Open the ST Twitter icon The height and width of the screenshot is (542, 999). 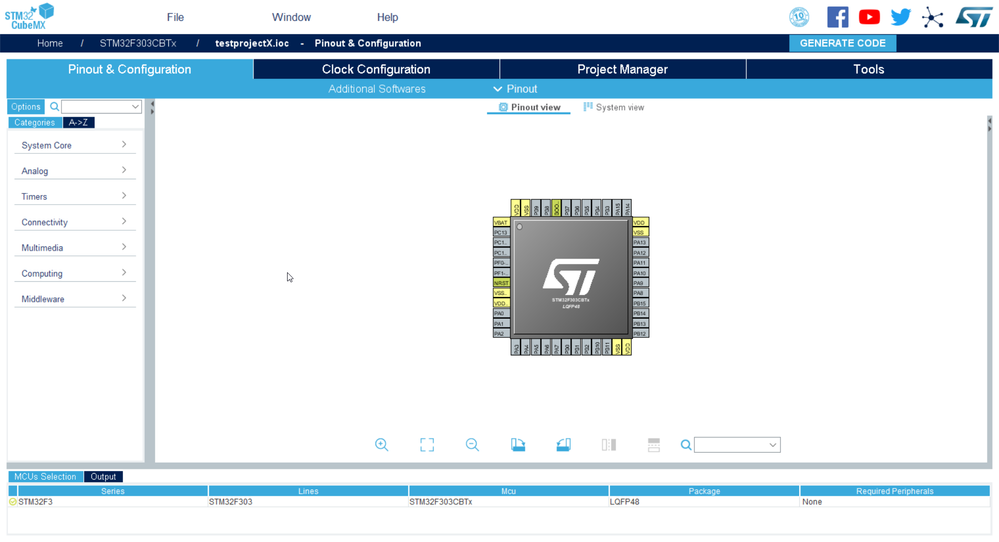pyautogui.click(x=900, y=17)
